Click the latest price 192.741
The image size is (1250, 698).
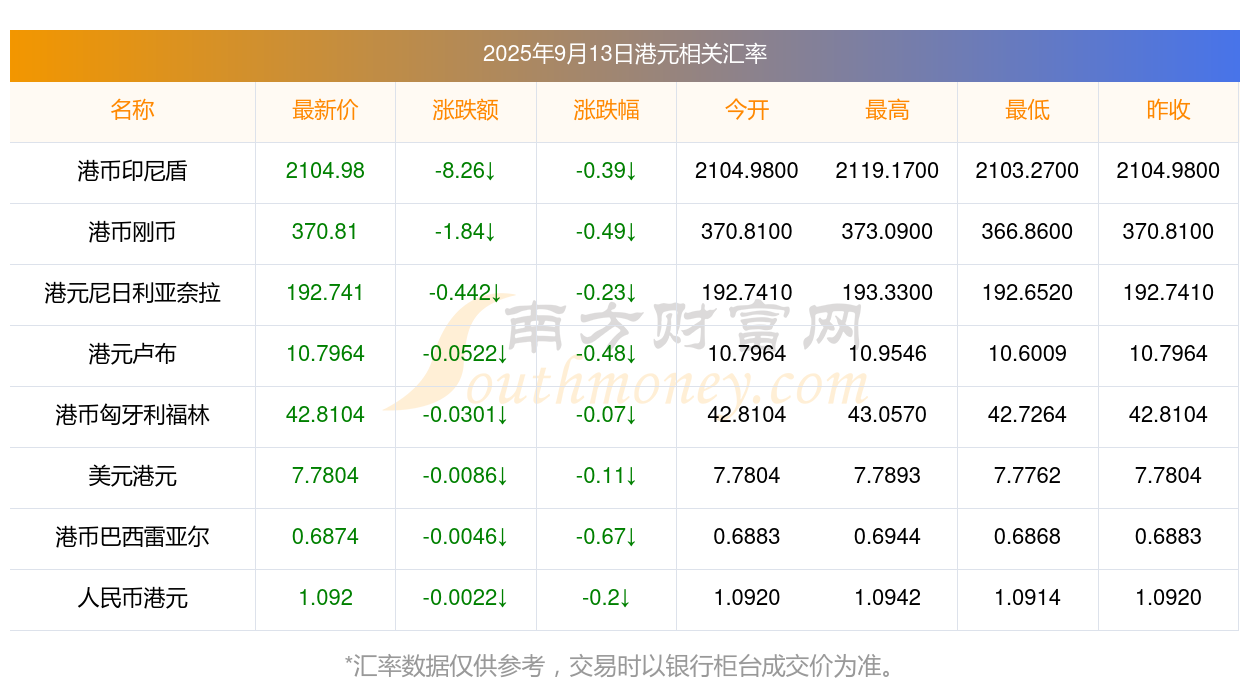point(325,293)
